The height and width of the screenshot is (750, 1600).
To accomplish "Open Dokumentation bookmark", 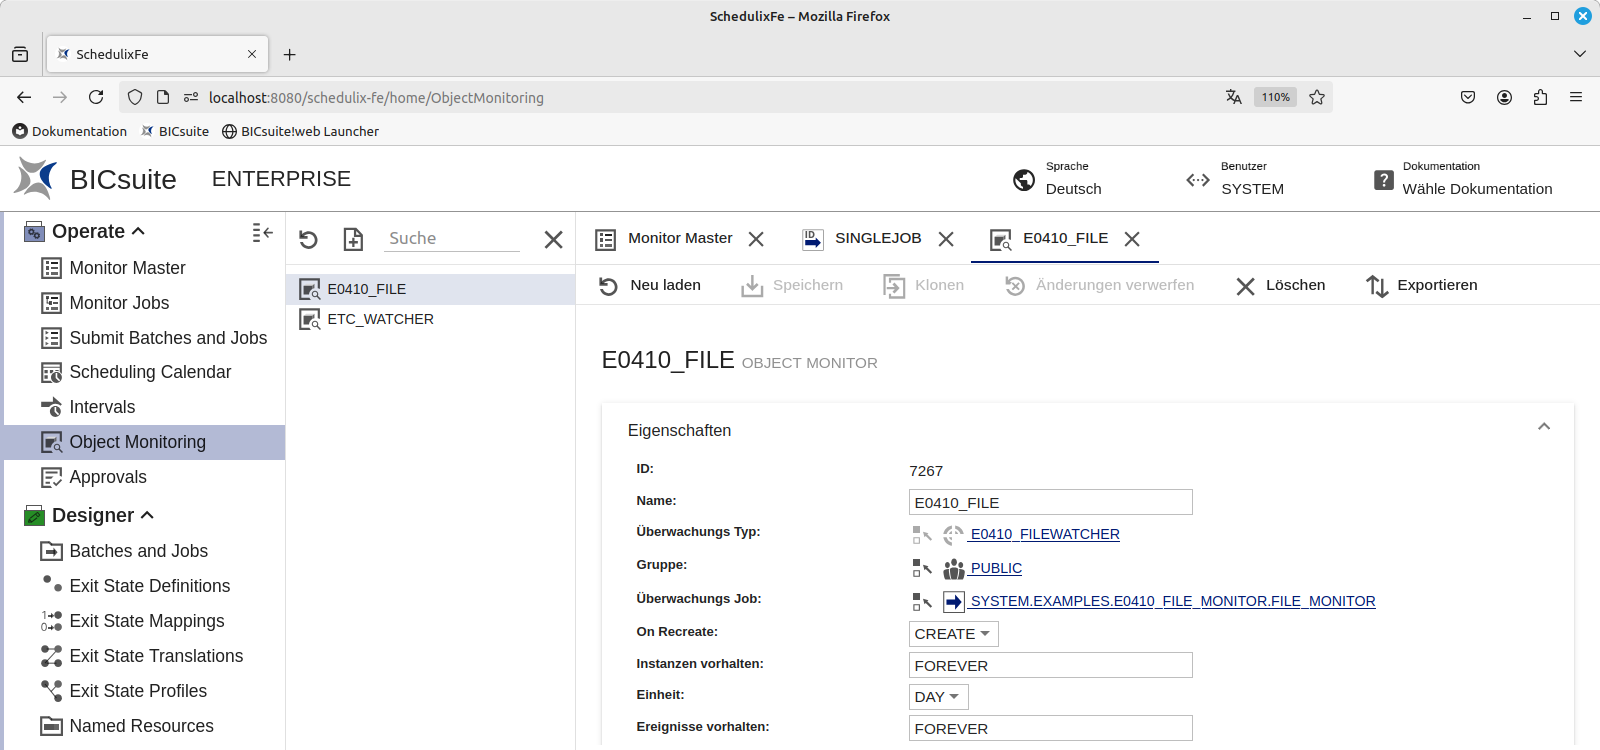I will pos(70,131).
